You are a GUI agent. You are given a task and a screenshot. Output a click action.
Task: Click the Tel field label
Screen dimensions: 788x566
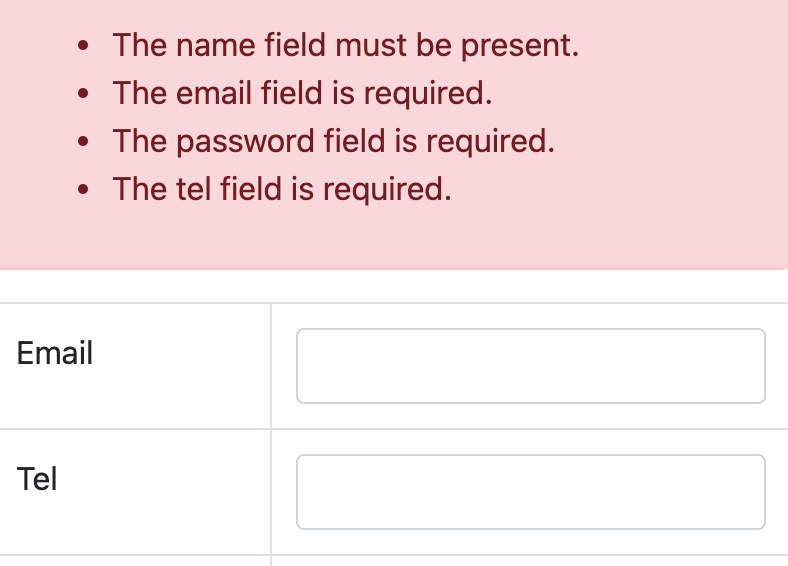(37, 479)
